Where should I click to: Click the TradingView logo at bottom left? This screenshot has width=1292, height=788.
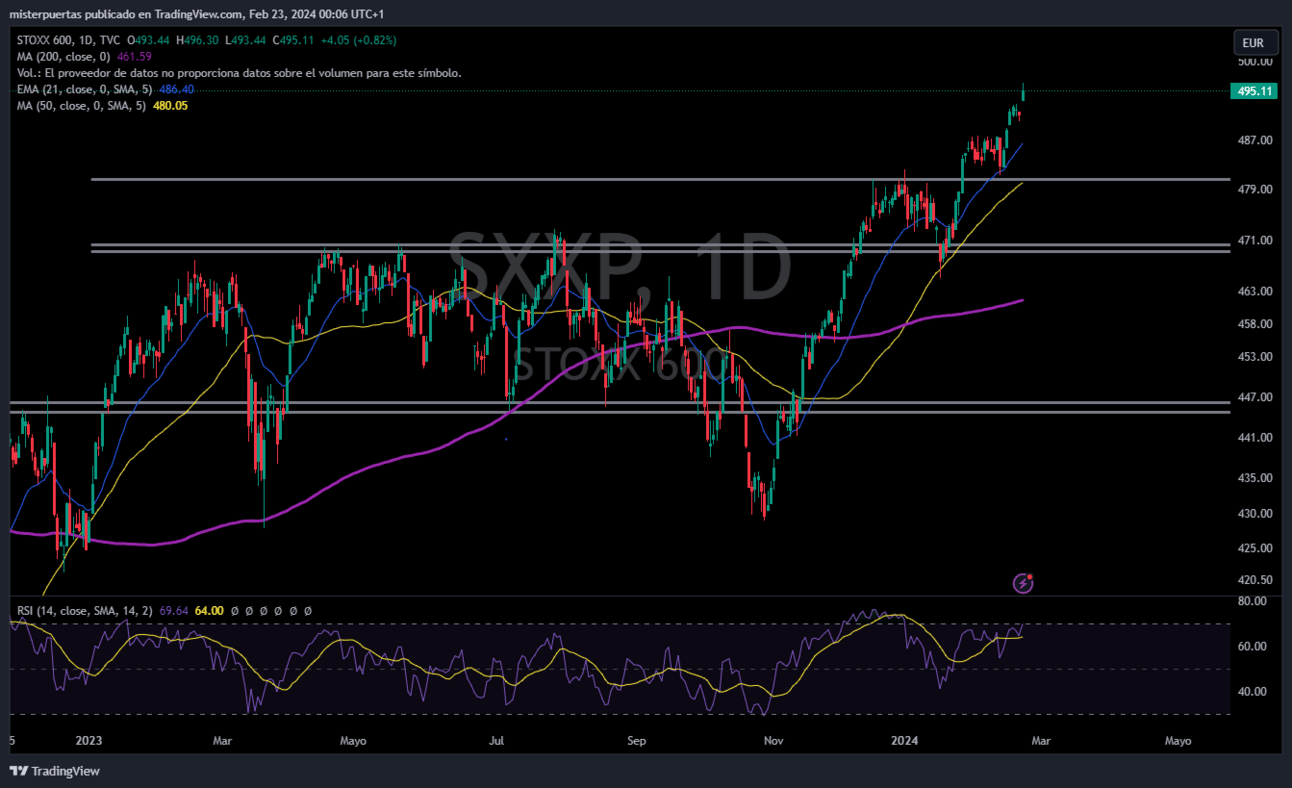click(55, 771)
